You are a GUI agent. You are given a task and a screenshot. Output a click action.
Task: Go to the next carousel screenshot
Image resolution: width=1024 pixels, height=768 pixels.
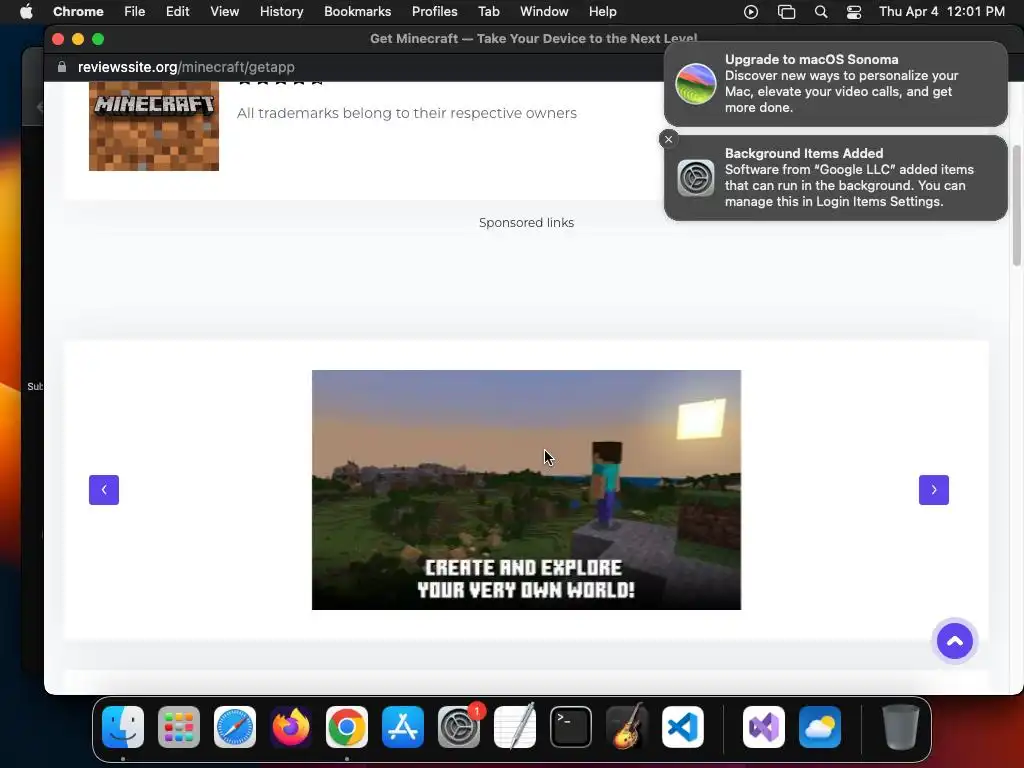click(934, 490)
